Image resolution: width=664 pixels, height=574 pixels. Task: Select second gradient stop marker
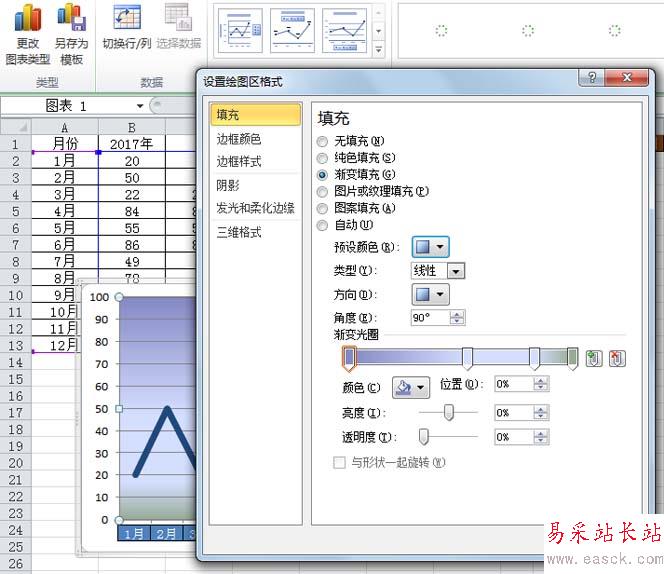tap(467, 358)
